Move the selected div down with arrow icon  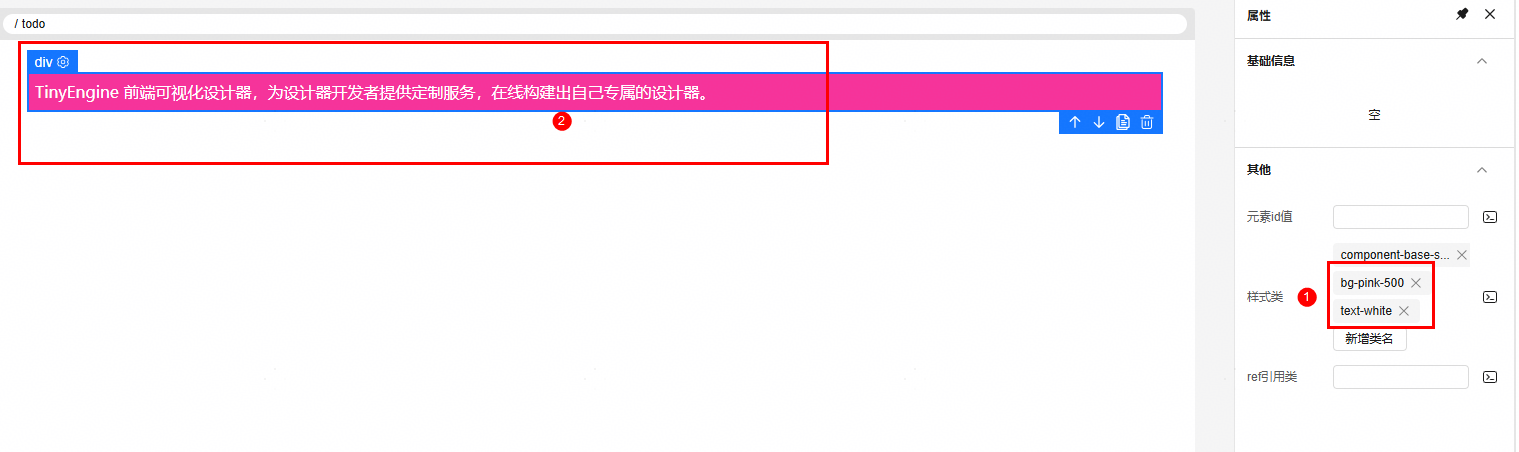[x=1099, y=122]
